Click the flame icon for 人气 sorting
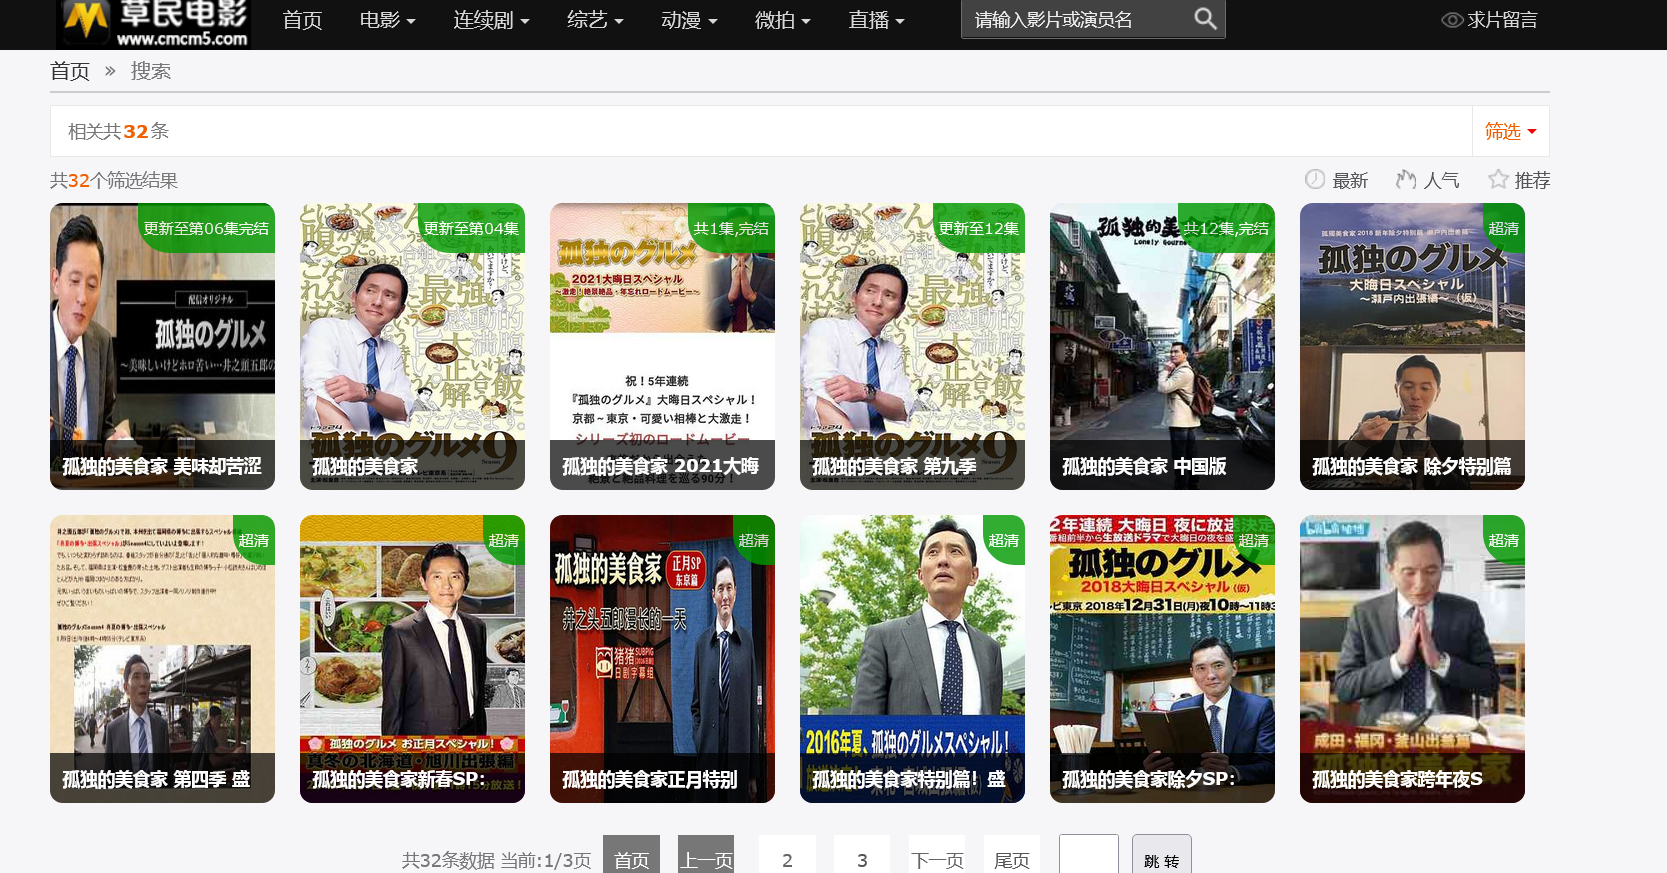This screenshot has height=873, width=1667. tap(1406, 179)
